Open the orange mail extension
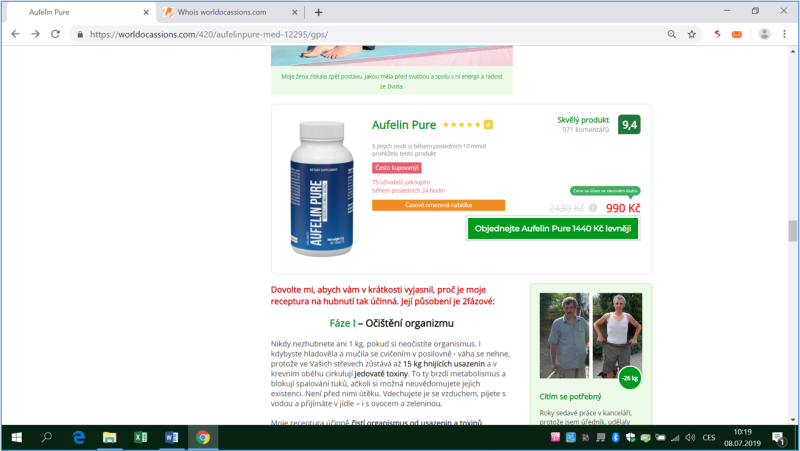 tap(737, 34)
